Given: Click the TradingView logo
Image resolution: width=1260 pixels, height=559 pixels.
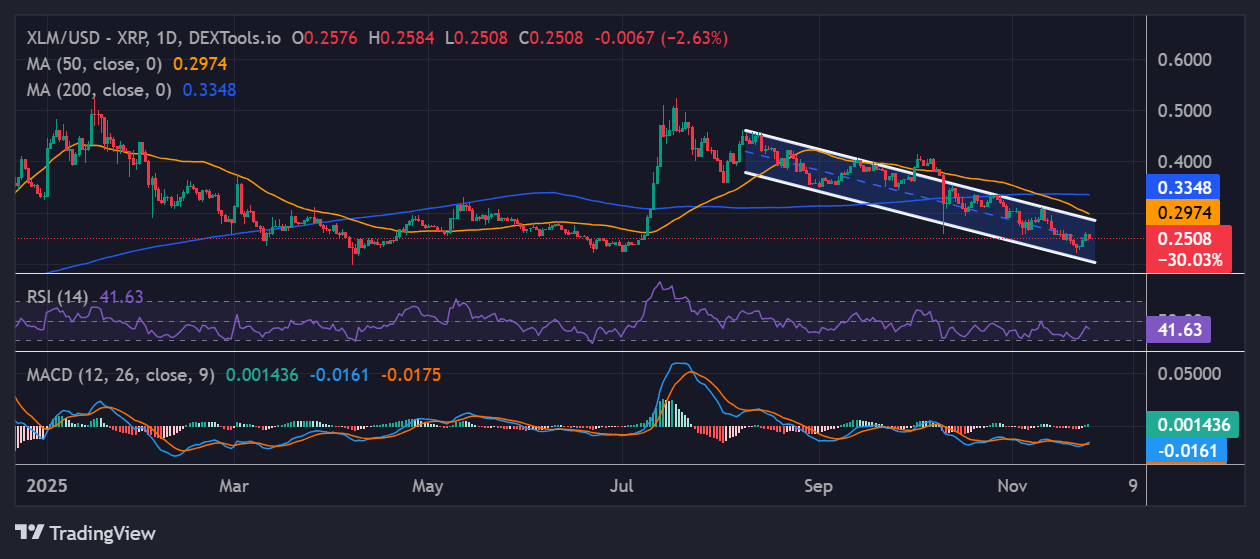Looking at the screenshot, I should click(x=86, y=532).
